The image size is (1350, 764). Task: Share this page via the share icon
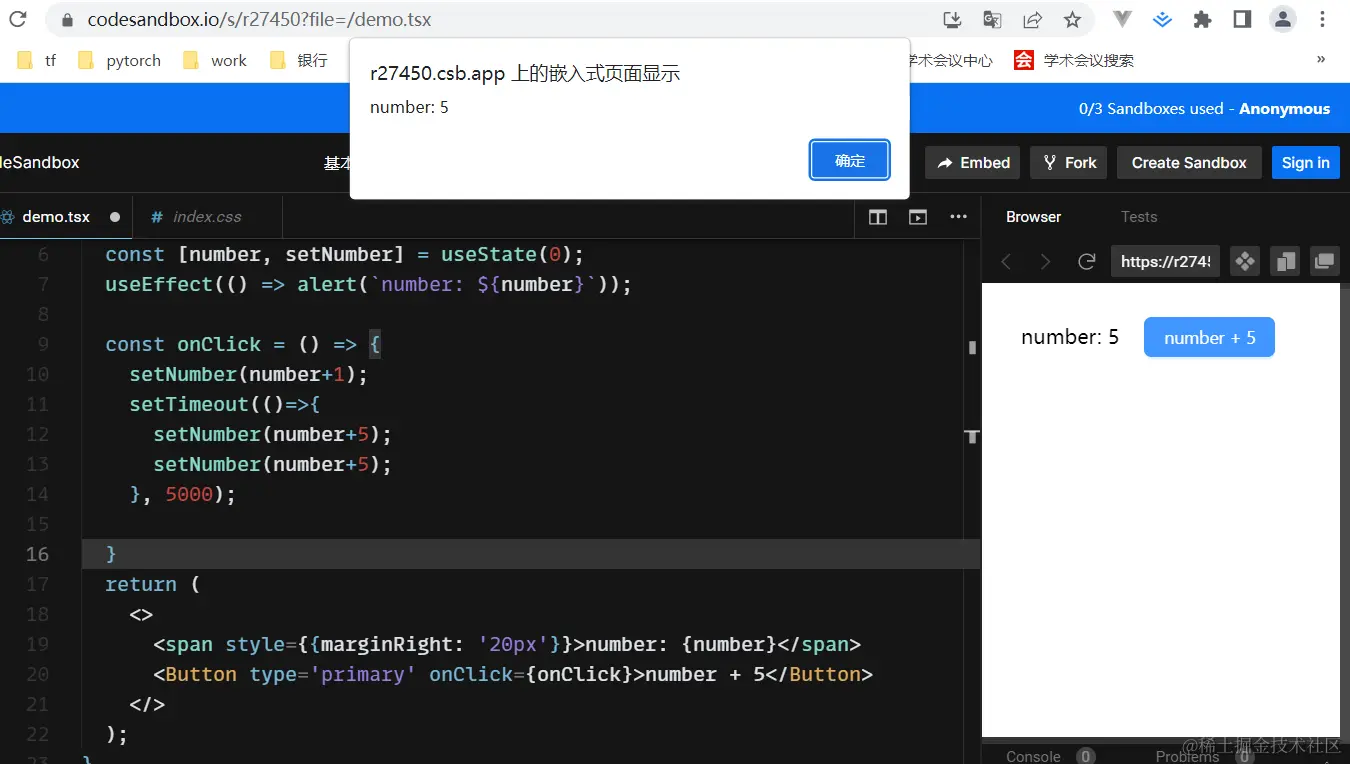(1032, 19)
